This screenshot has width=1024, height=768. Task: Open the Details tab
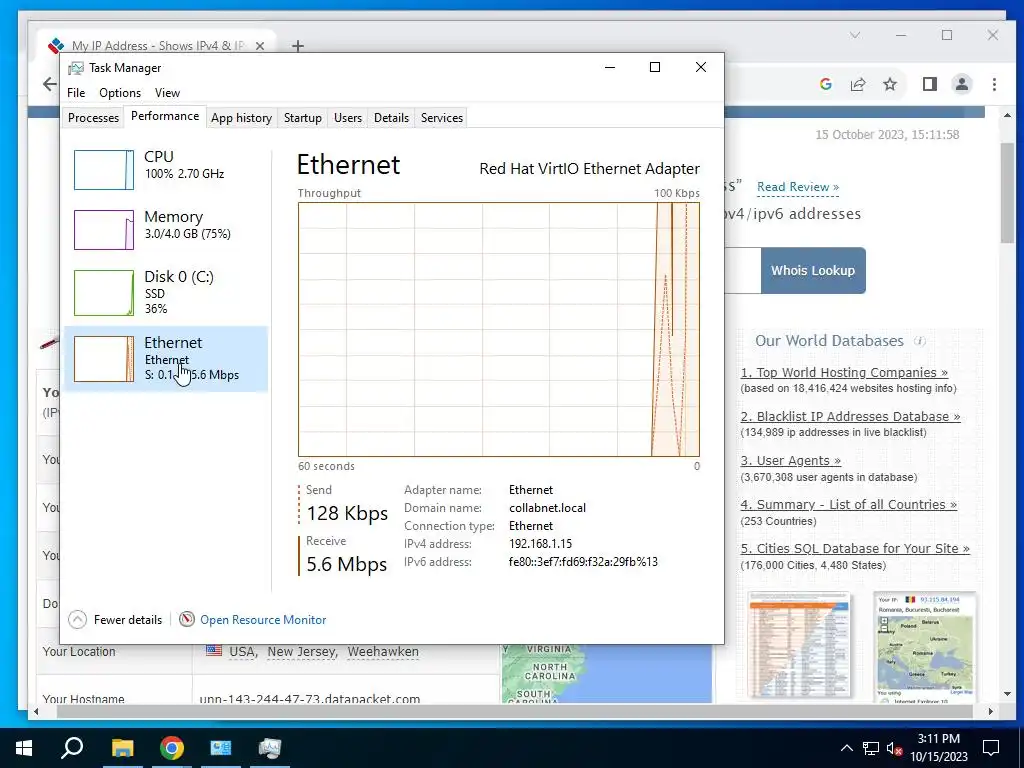pos(391,118)
